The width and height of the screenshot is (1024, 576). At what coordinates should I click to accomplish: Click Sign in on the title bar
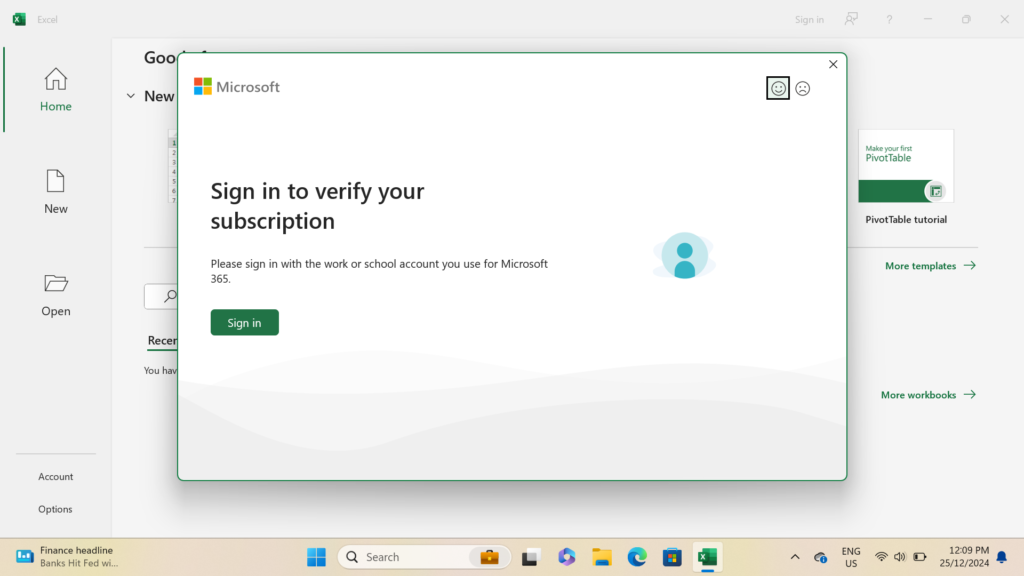(809, 19)
